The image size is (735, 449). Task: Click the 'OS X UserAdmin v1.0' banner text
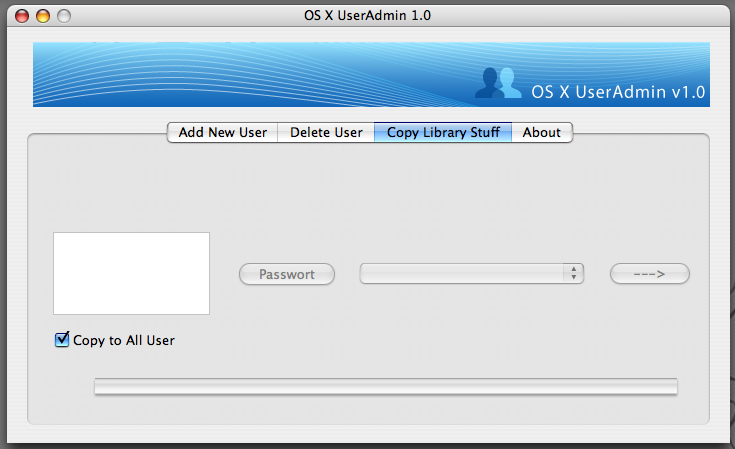click(618, 92)
